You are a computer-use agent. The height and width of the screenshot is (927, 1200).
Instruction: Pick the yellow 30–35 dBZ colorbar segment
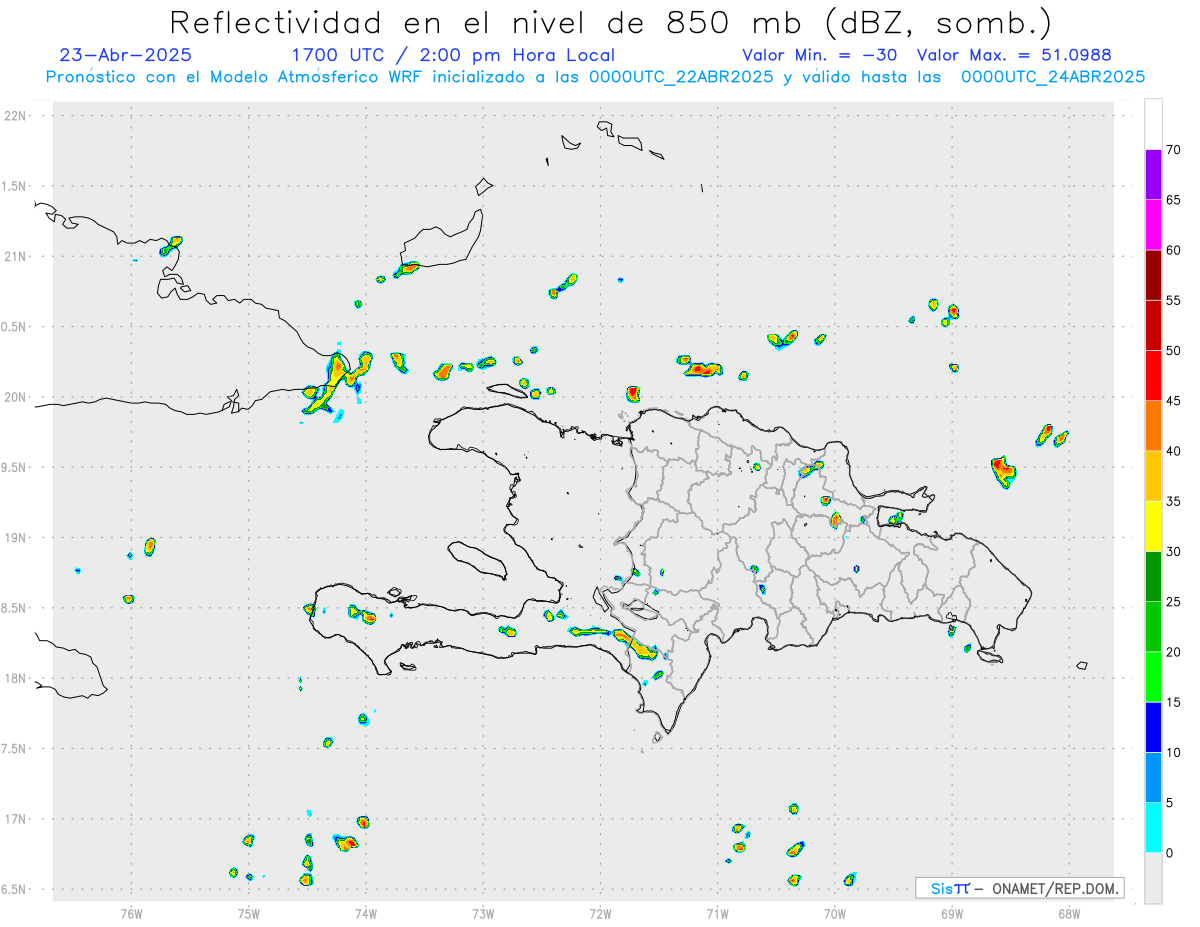pos(1153,526)
